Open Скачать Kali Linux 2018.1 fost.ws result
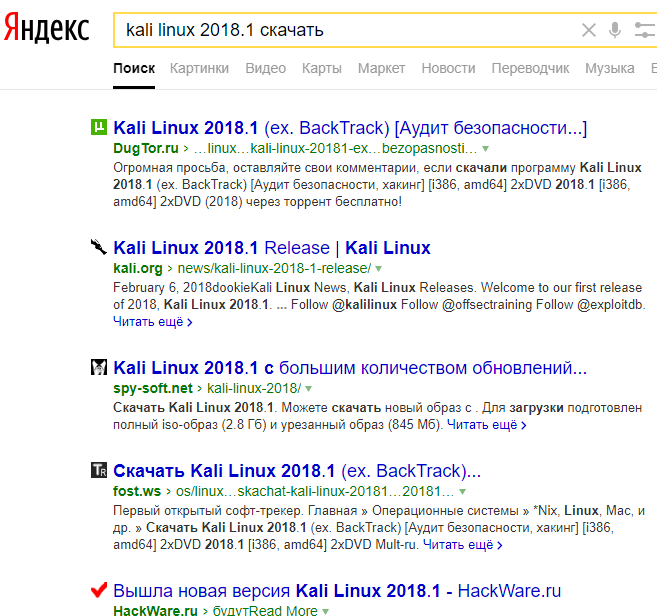This screenshot has width=657, height=616. click(297, 471)
